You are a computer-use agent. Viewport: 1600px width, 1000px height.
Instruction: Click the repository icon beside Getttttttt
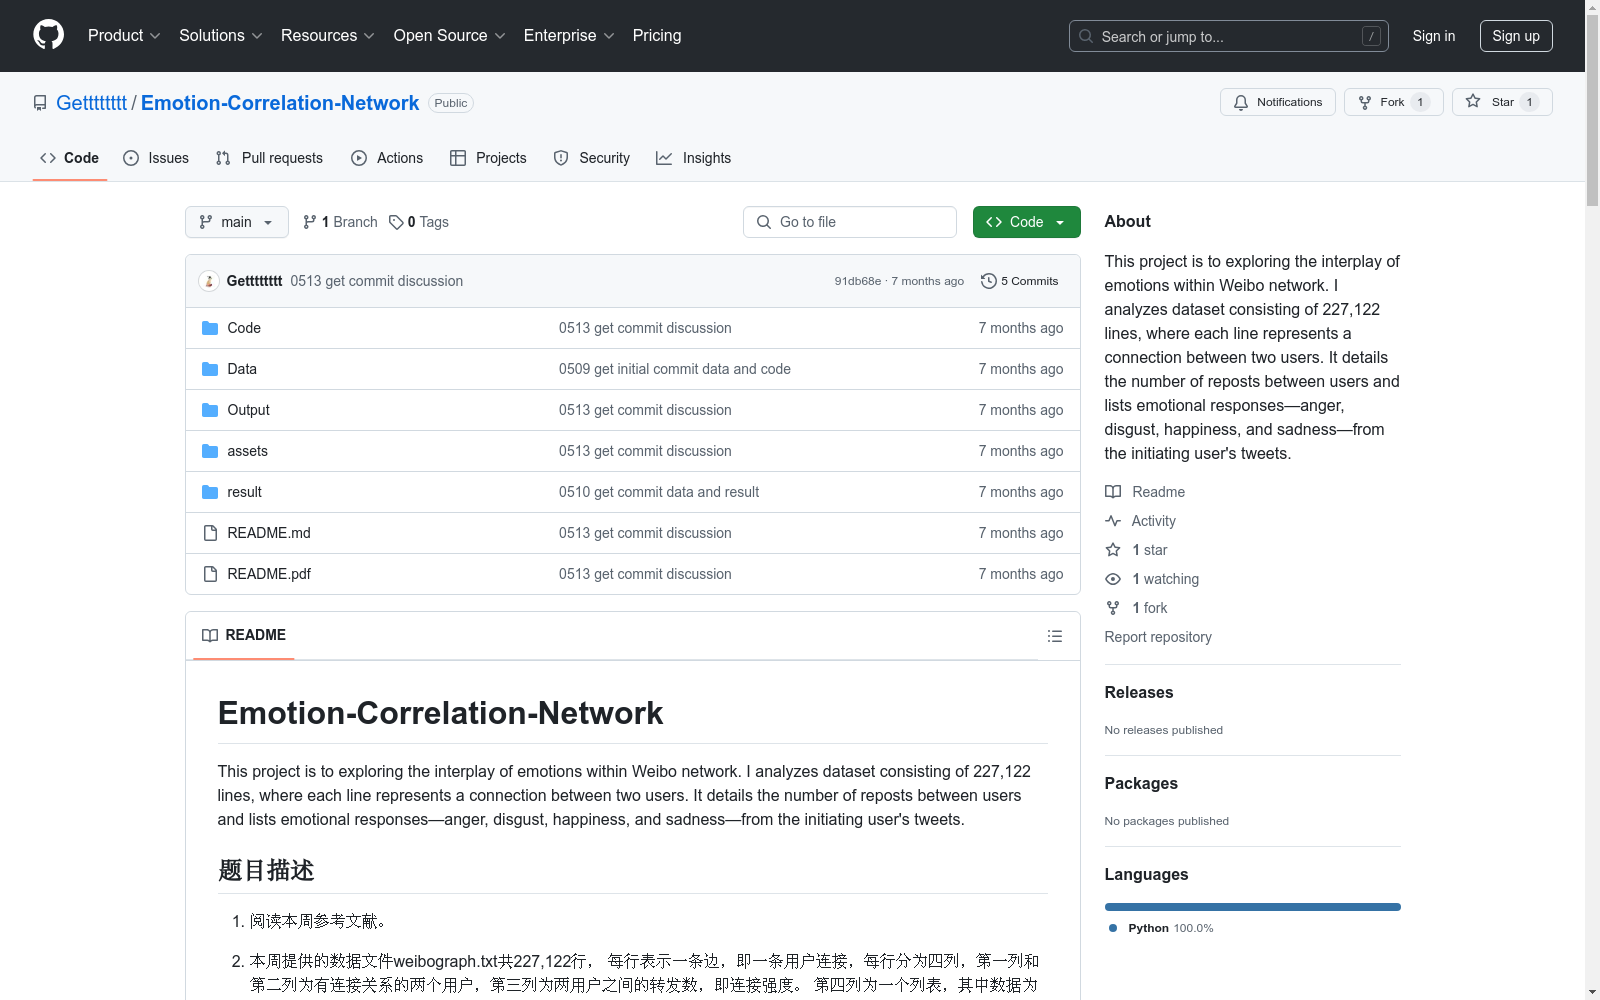point(40,103)
